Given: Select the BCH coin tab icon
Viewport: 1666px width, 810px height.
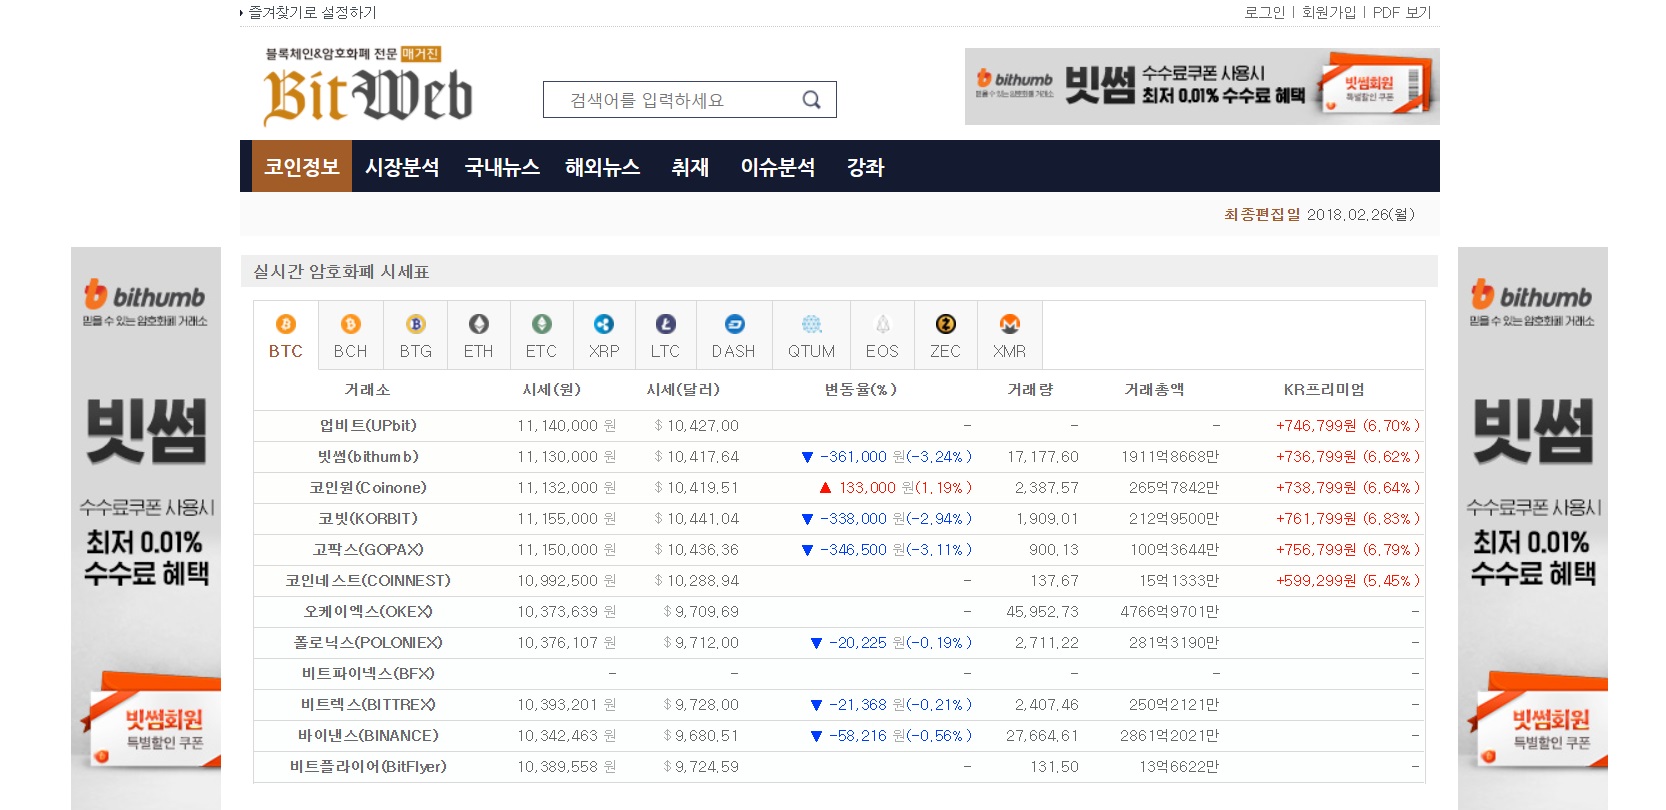Looking at the screenshot, I should 350,324.
